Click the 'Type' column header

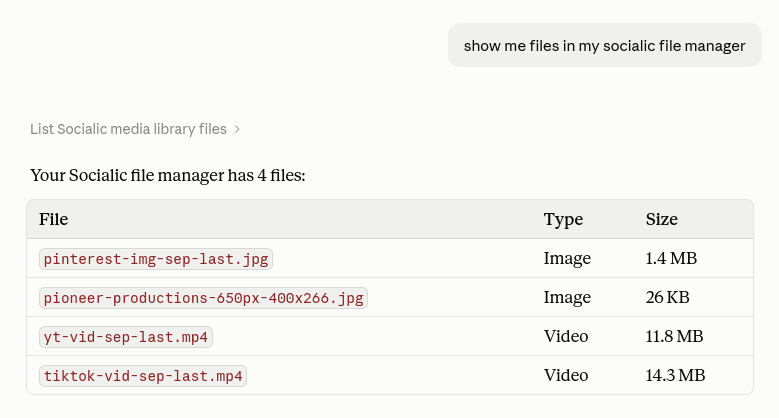pyautogui.click(x=563, y=219)
